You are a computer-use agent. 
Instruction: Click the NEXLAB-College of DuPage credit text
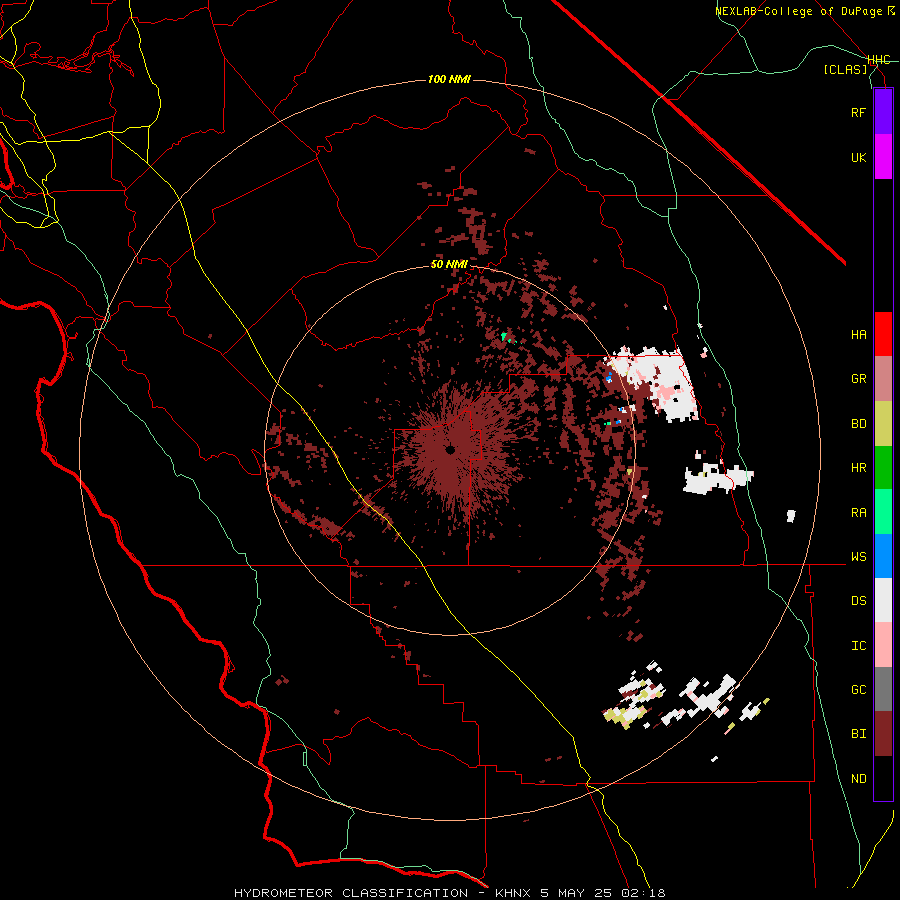click(798, 11)
